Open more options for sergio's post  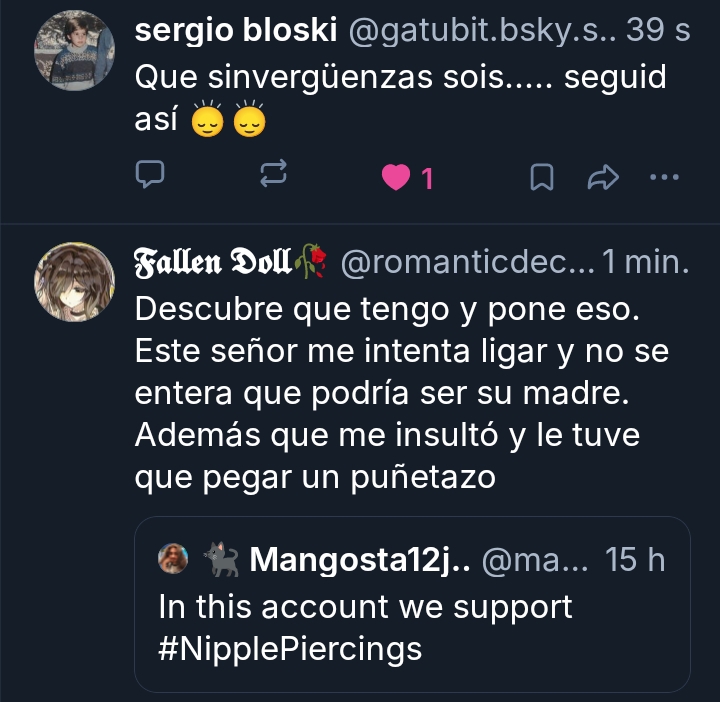click(664, 177)
